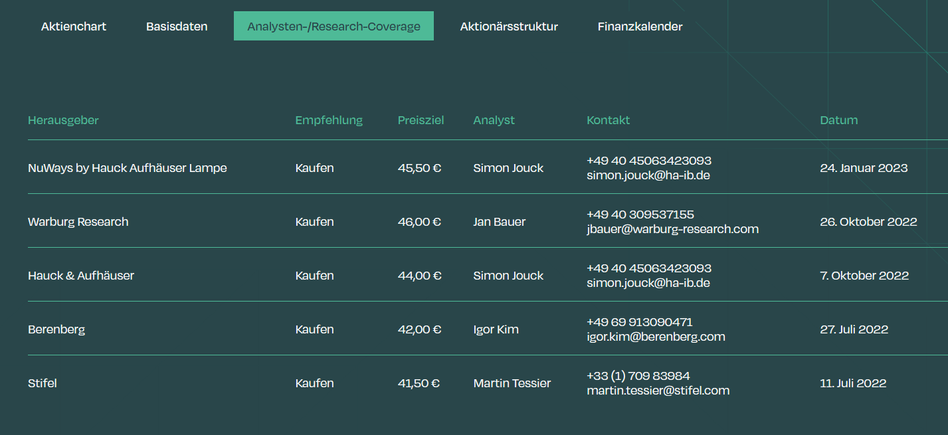The image size is (948, 435).
Task: Switch to the Basisdaten tab
Action: click(x=177, y=26)
